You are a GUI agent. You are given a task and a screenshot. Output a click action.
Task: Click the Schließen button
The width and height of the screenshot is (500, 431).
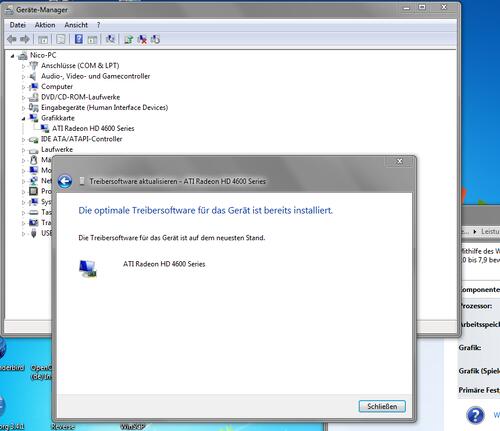point(382,406)
